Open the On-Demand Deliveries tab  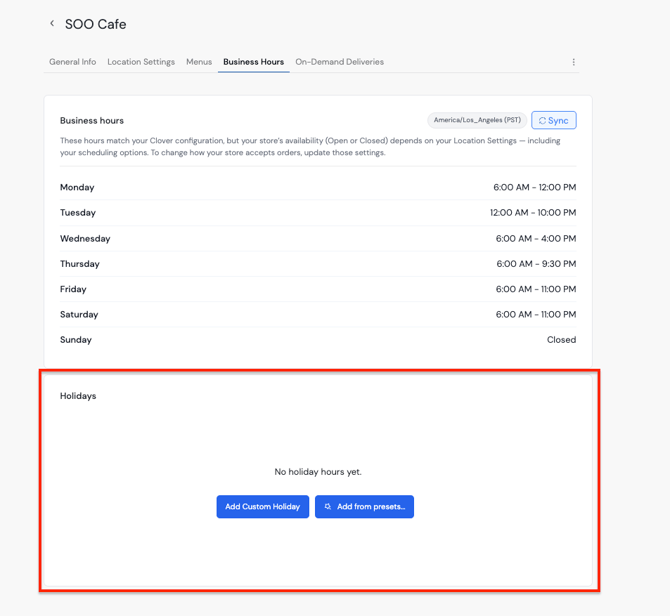339,62
